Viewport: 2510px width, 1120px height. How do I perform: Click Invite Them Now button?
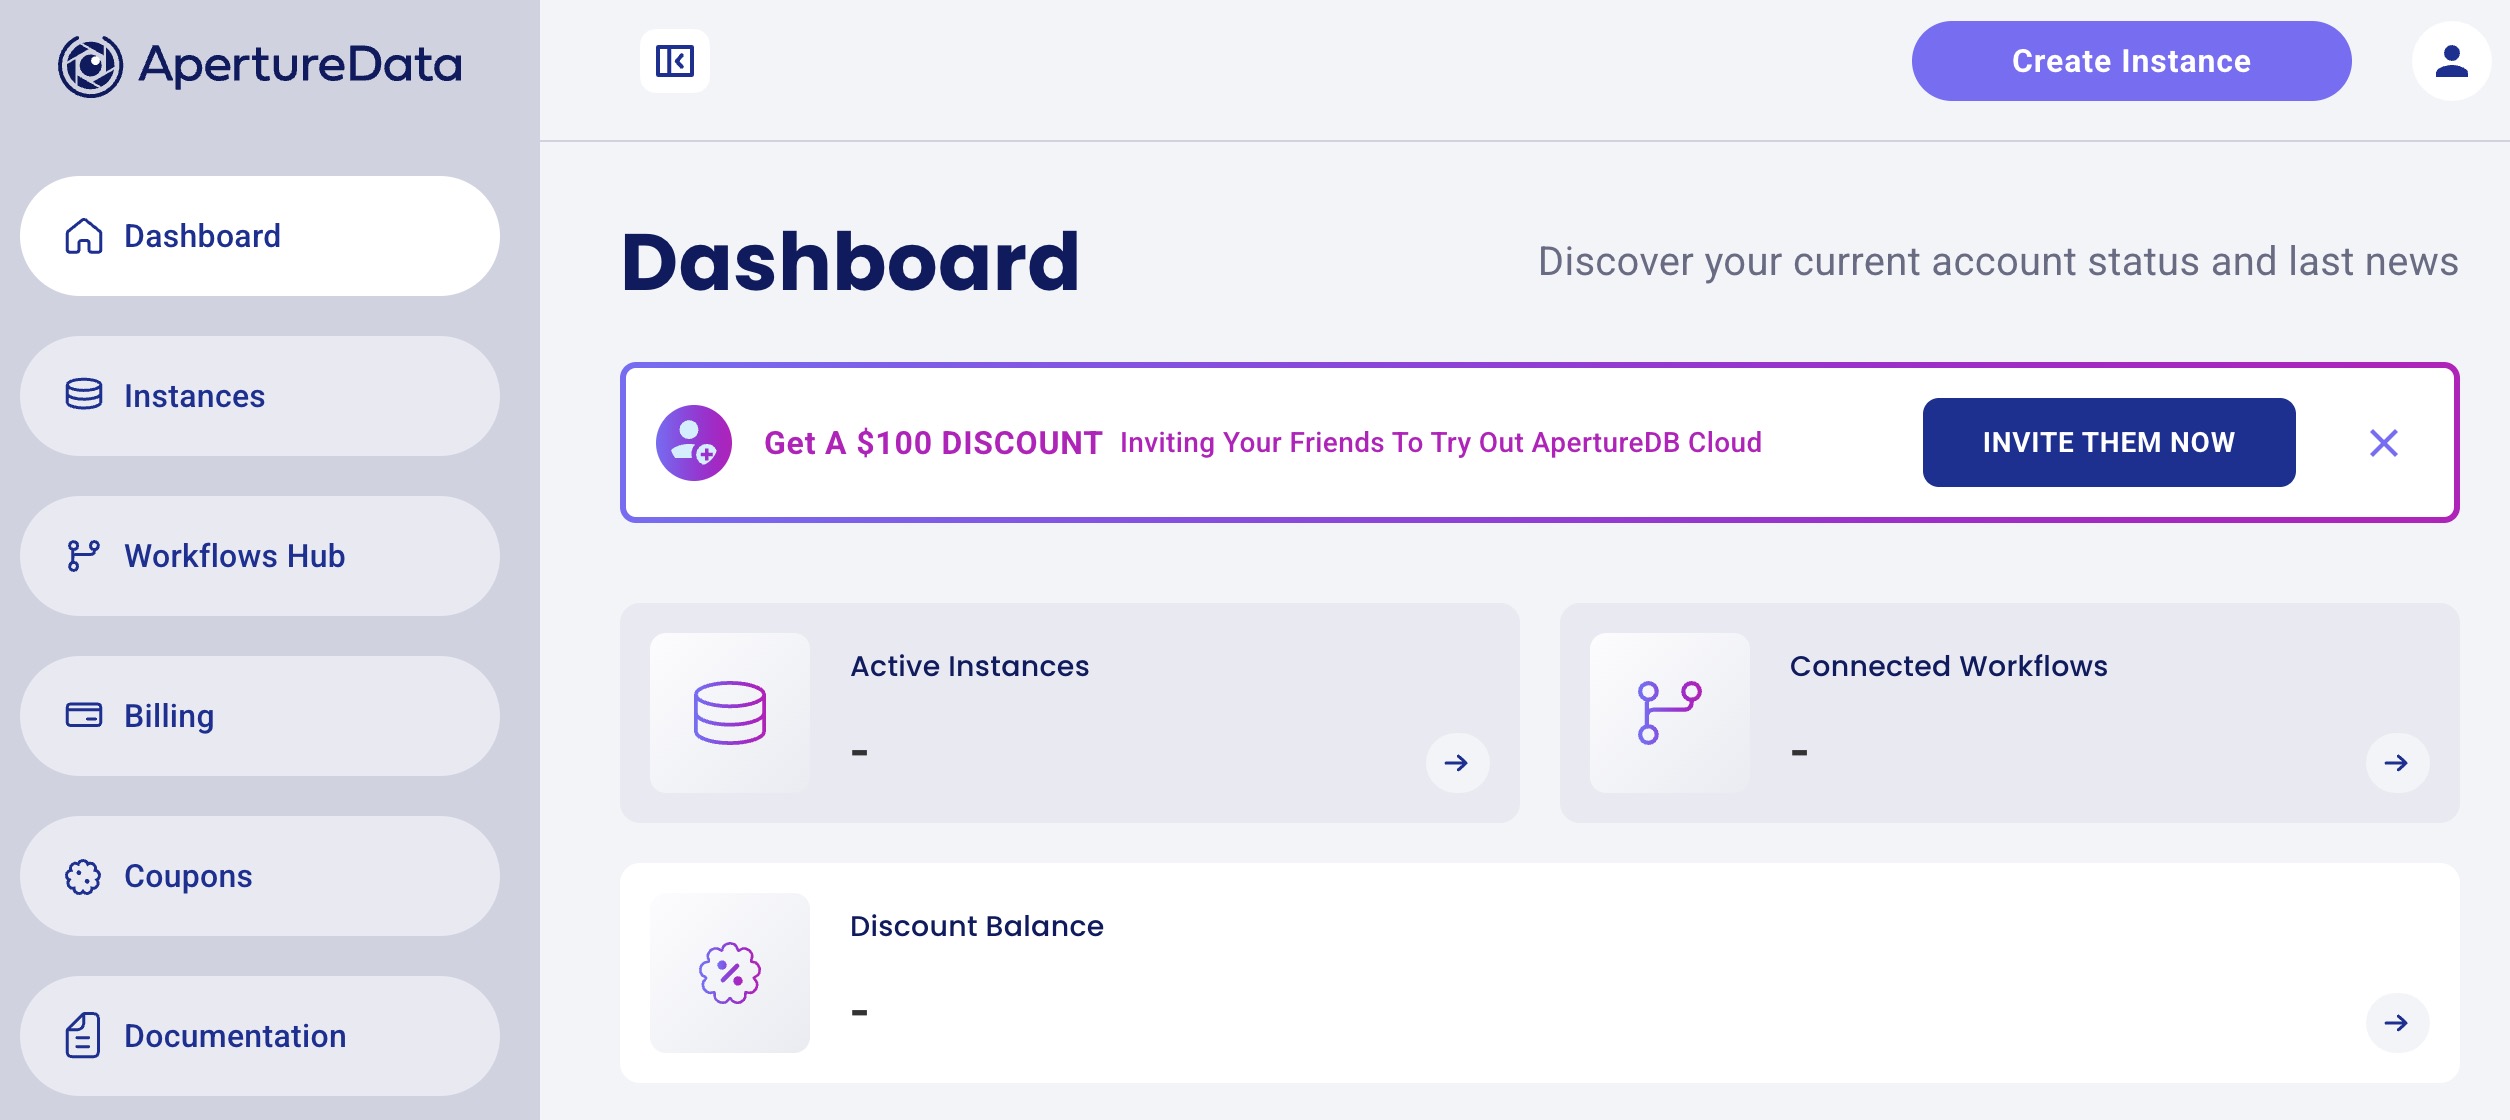(2108, 442)
